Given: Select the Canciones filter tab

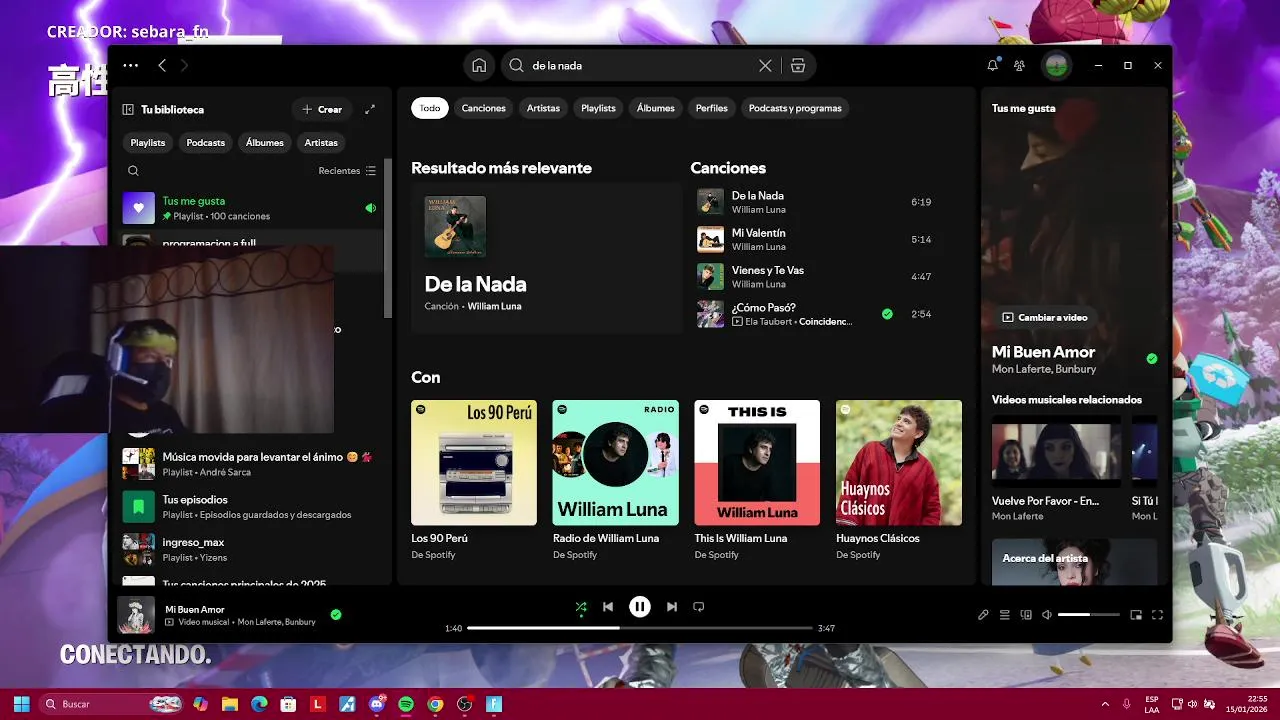Looking at the screenshot, I should pos(484,108).
